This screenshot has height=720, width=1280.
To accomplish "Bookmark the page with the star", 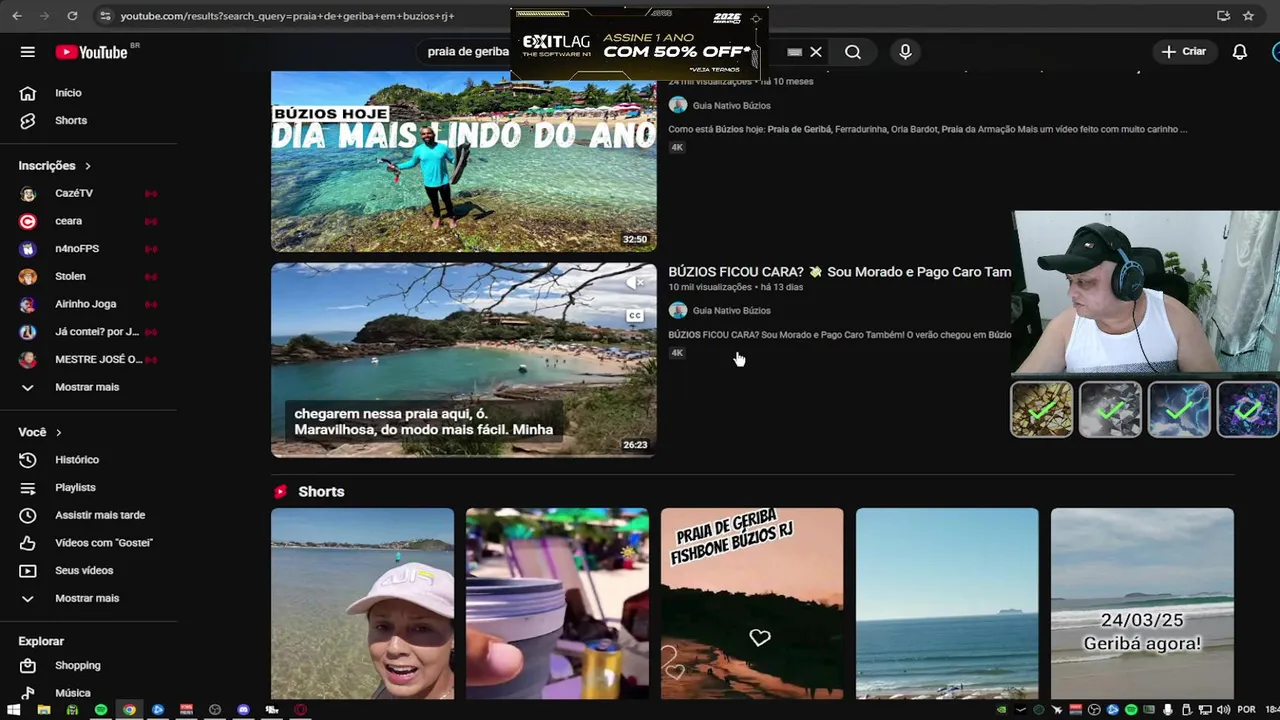I will [x=1248, y=16].
